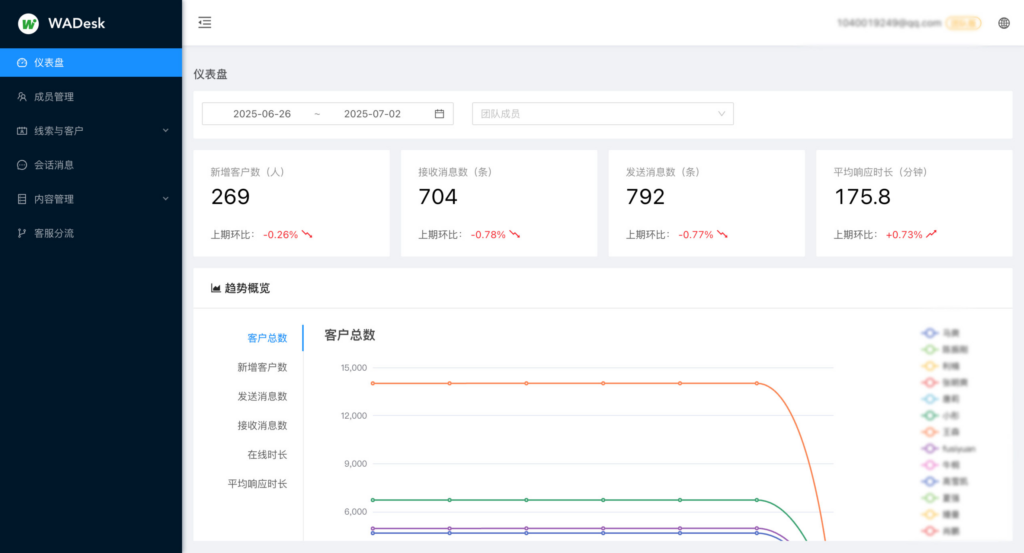Viewport: 1024px width, 553px height.
Task: Click the WADesk logo icon
Action: (x=28, y=24)
